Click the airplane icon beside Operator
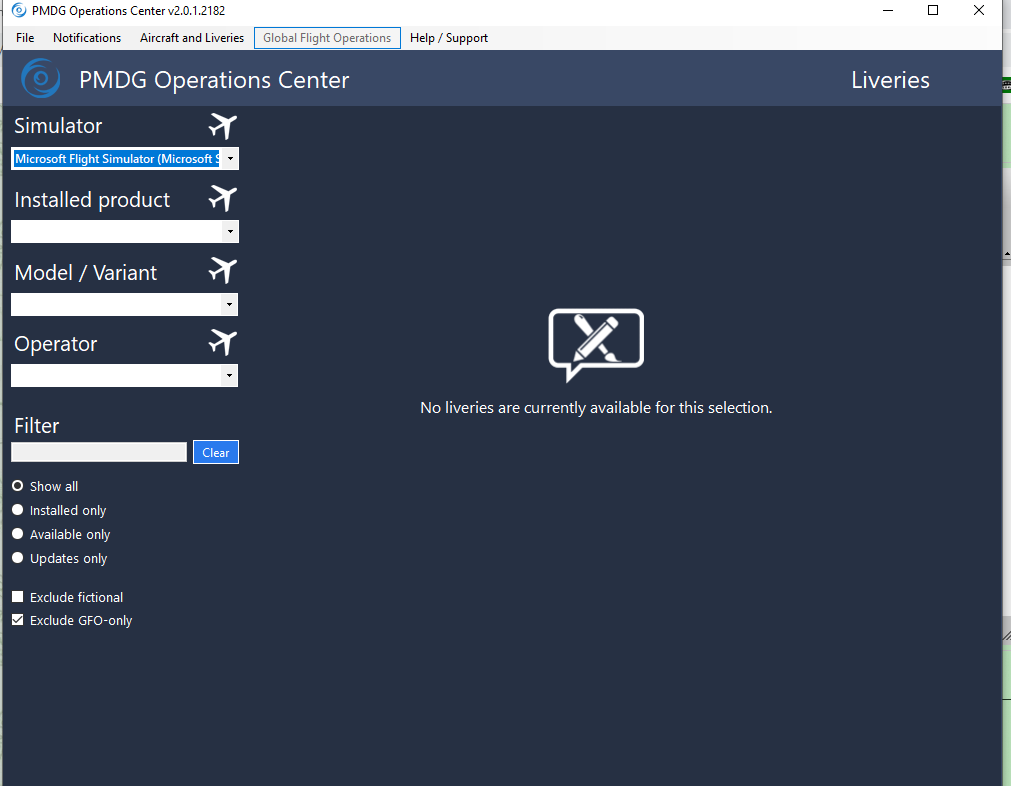This screenshot has height=786, width=1011. point(222,342)
